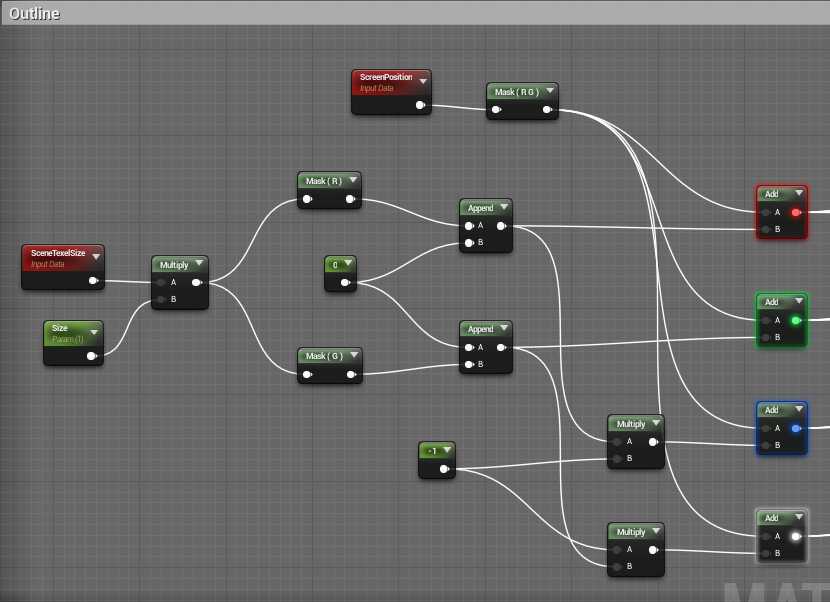Click input B of Multiply feeding grey Add

point(617,567)
